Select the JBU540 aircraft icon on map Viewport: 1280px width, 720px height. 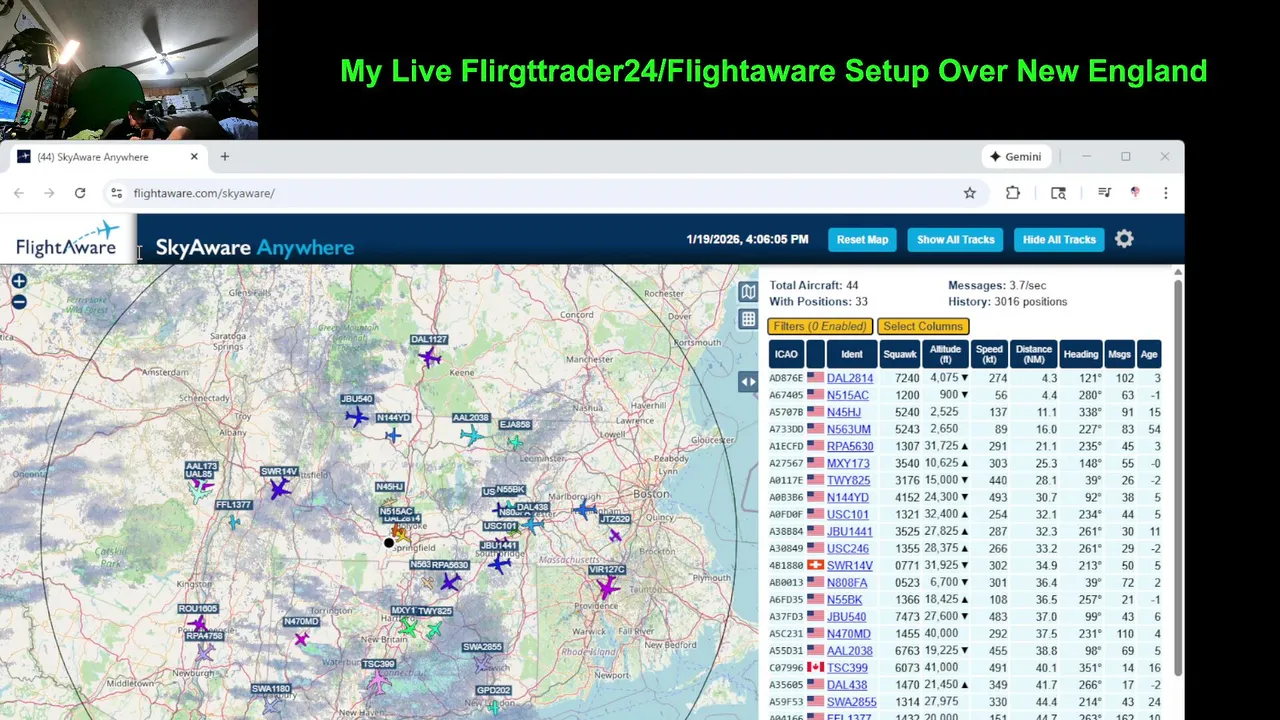click(x=357, y=417)
